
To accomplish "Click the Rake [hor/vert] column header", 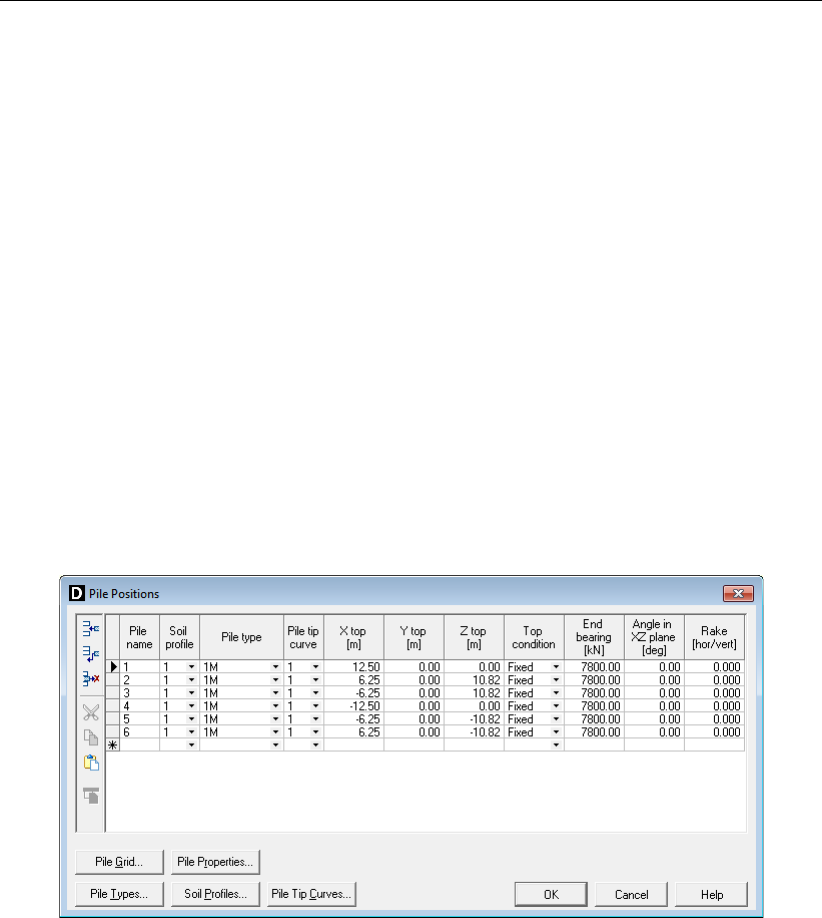I will pyautogui.click(x=714, y=637).
